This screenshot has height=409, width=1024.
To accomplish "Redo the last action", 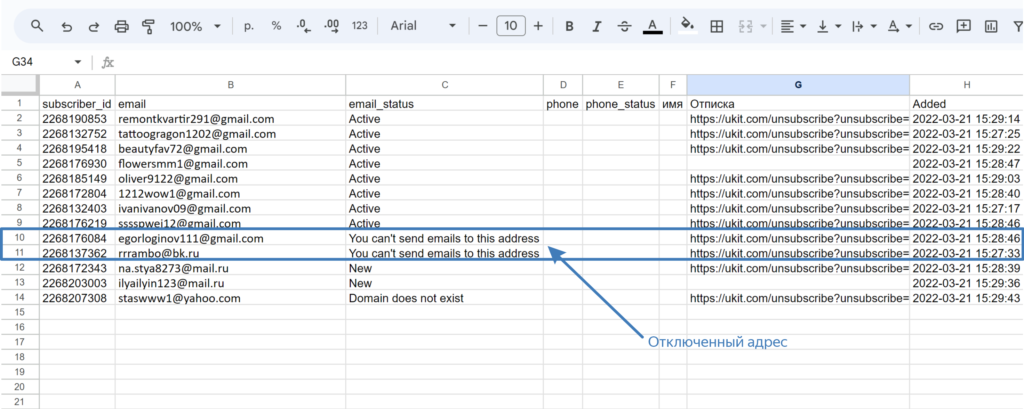I will click(93, 26).
